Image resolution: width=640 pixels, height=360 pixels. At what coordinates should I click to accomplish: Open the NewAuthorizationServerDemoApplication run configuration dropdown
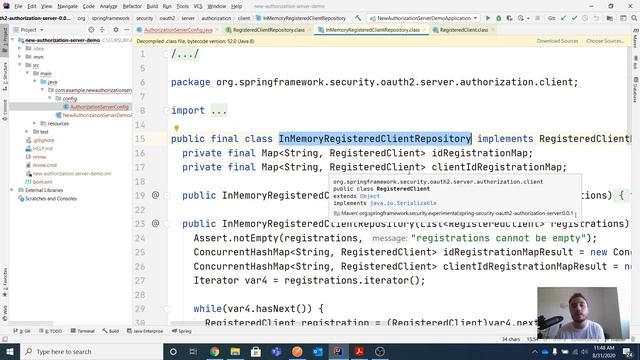coord(424,18)
